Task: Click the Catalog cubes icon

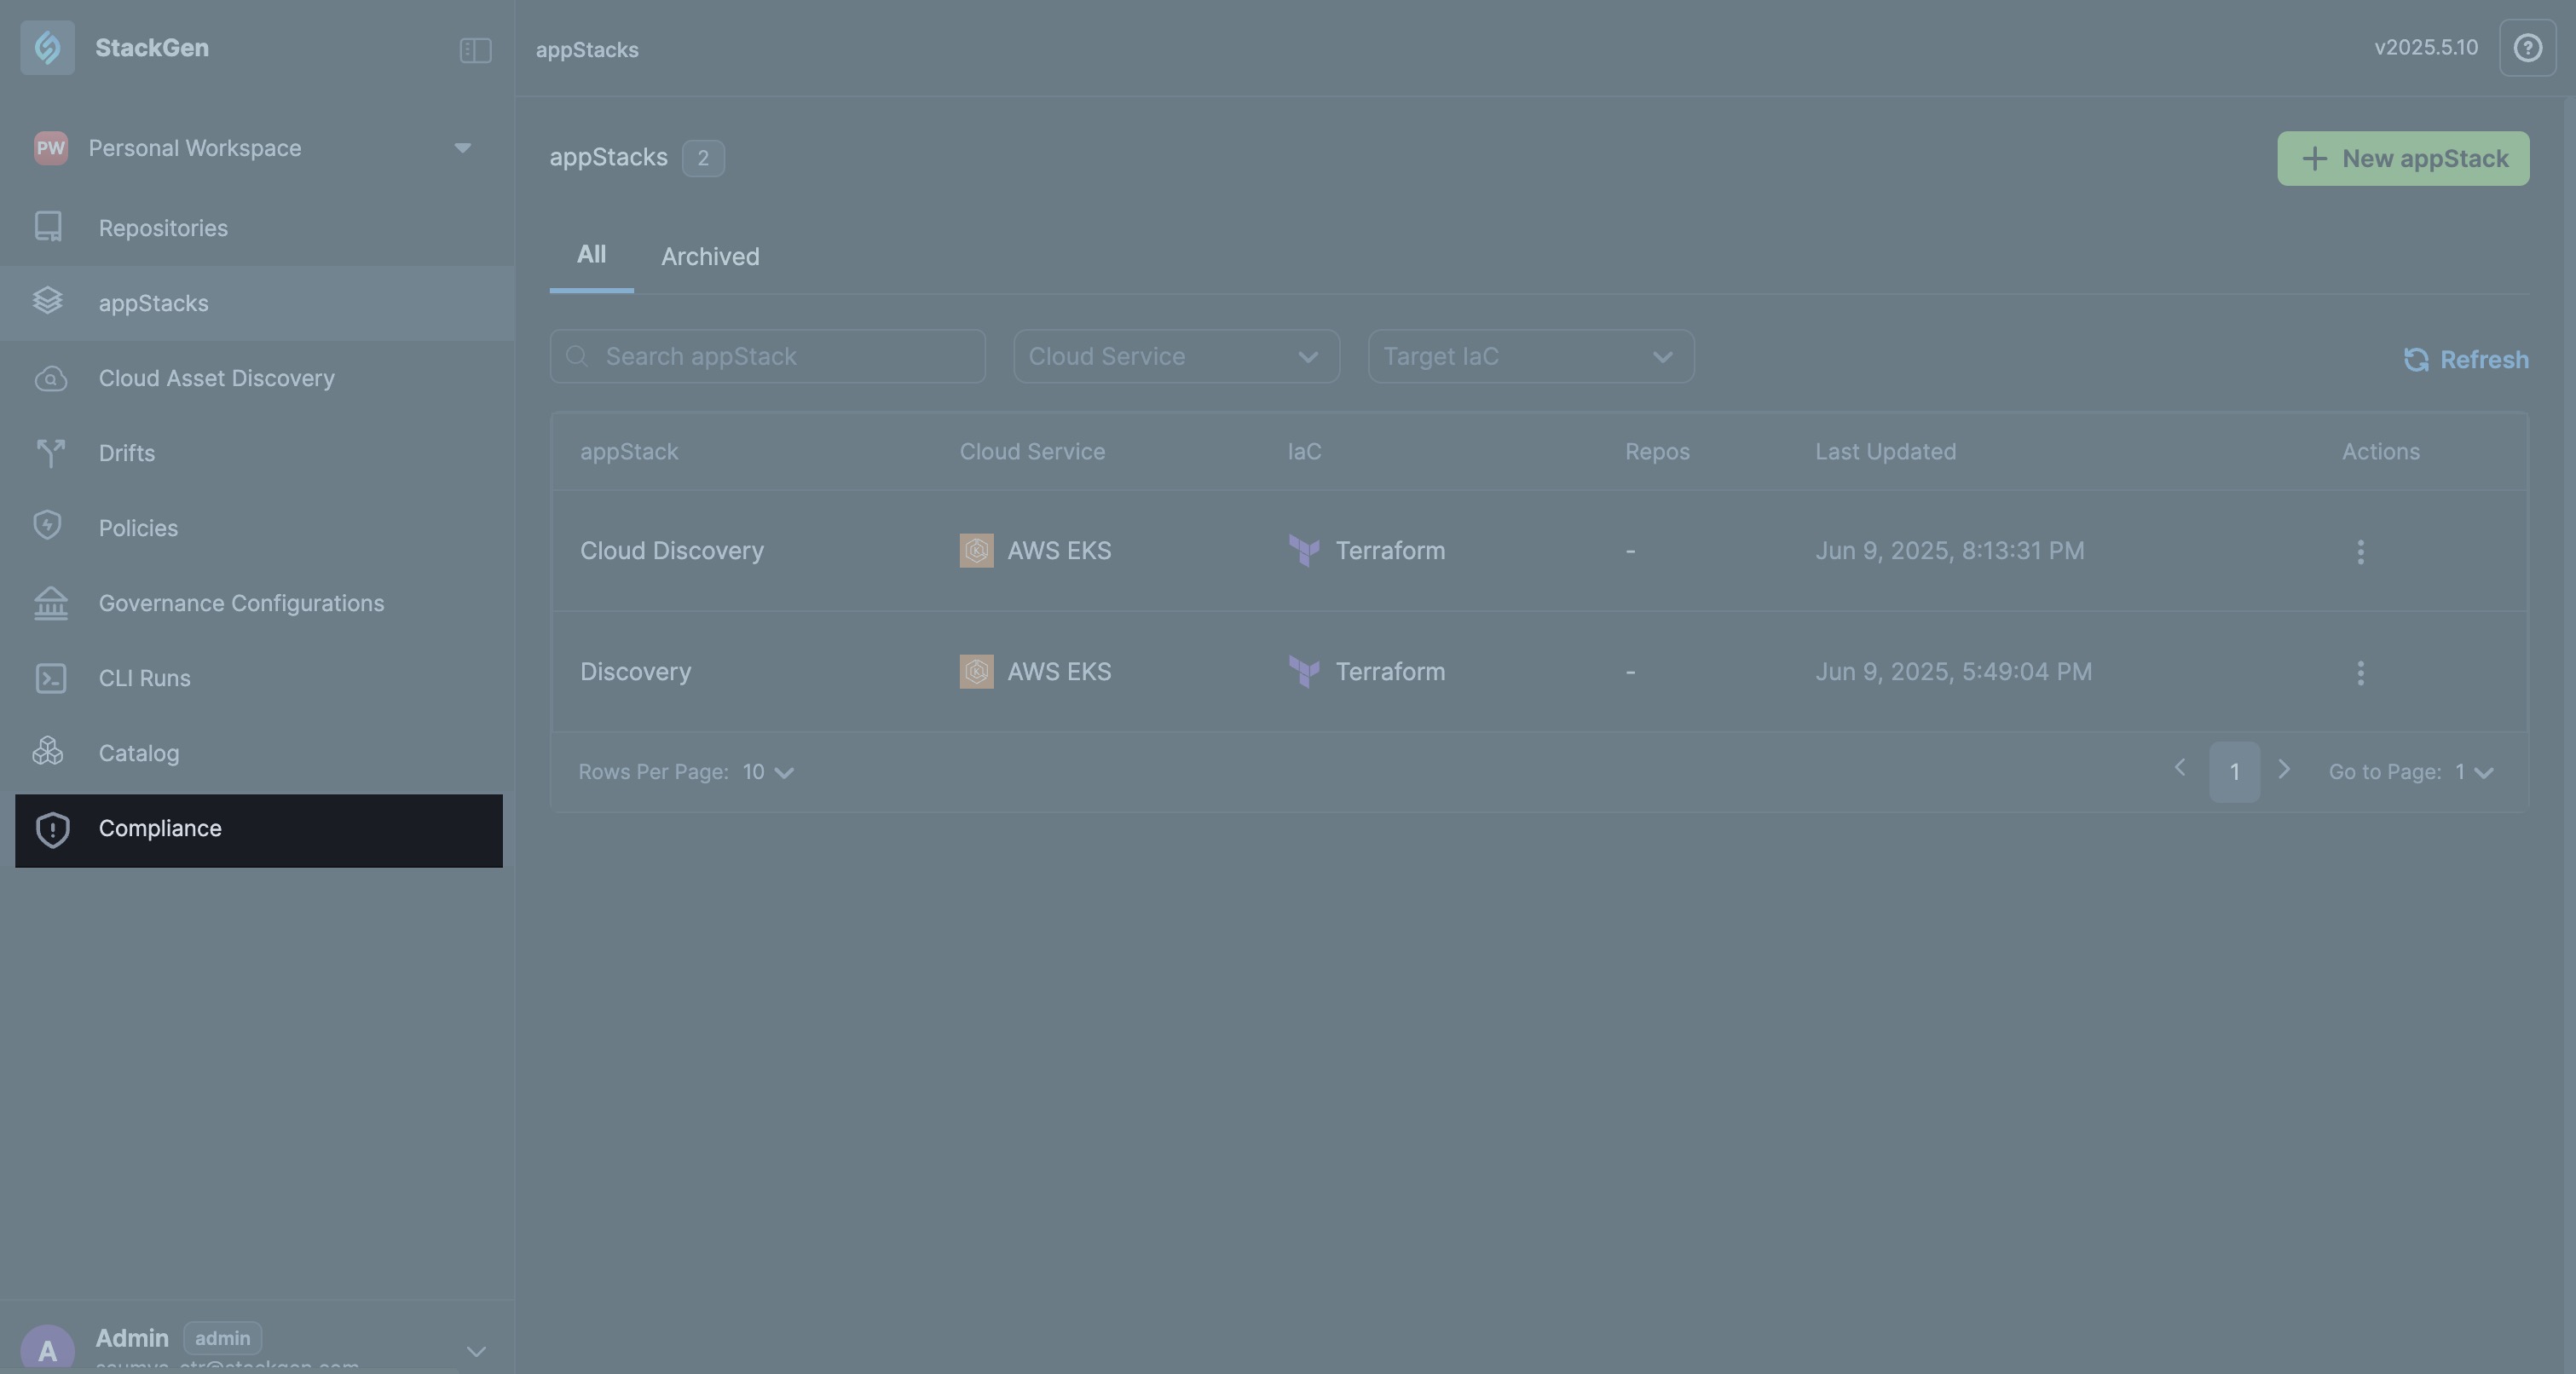Action: [48, 751]
